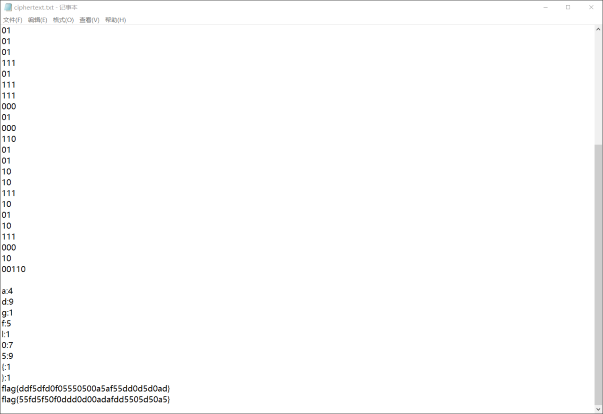Place cursor on line g:1
603x414 pixels.
[x=7, y=313]
